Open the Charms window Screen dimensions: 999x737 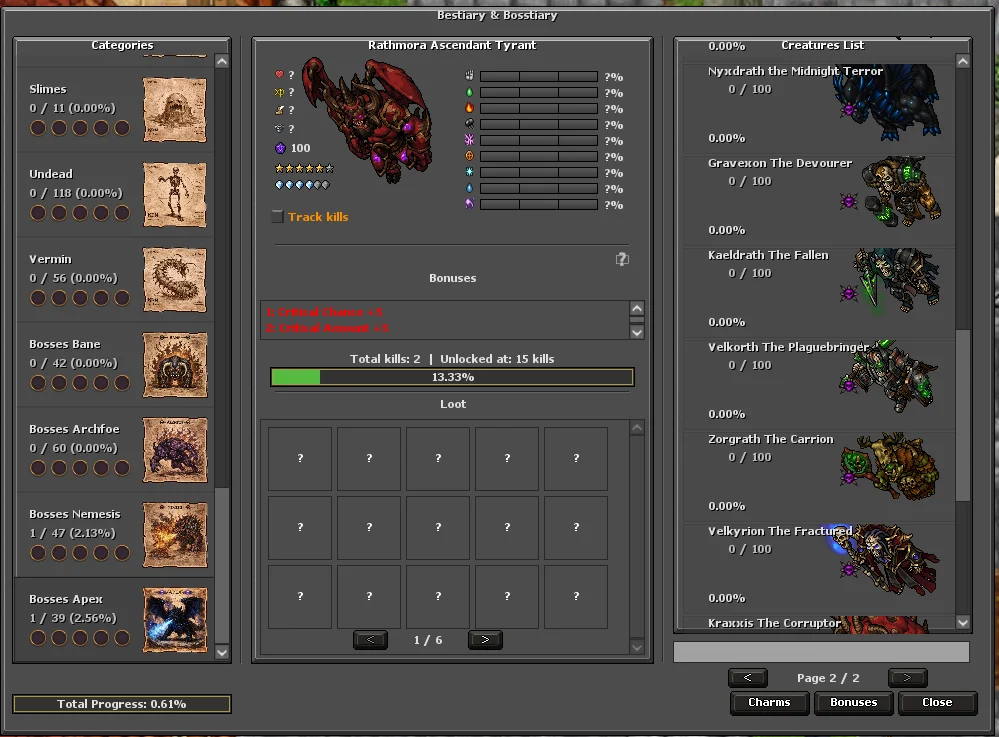[x=769, y=703]
